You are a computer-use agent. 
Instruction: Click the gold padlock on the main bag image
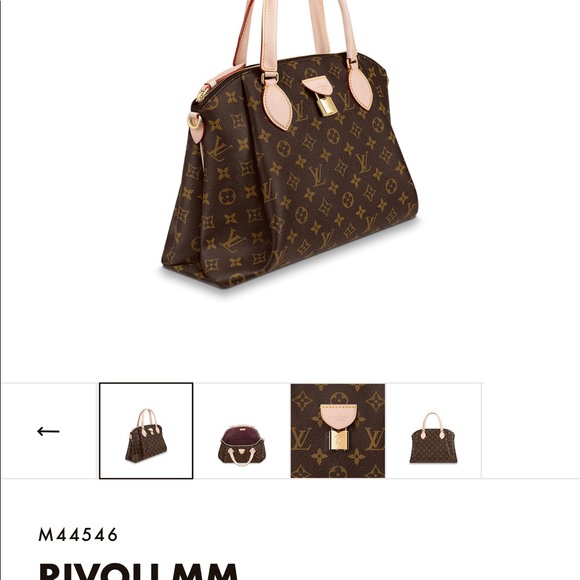(327, 105)
